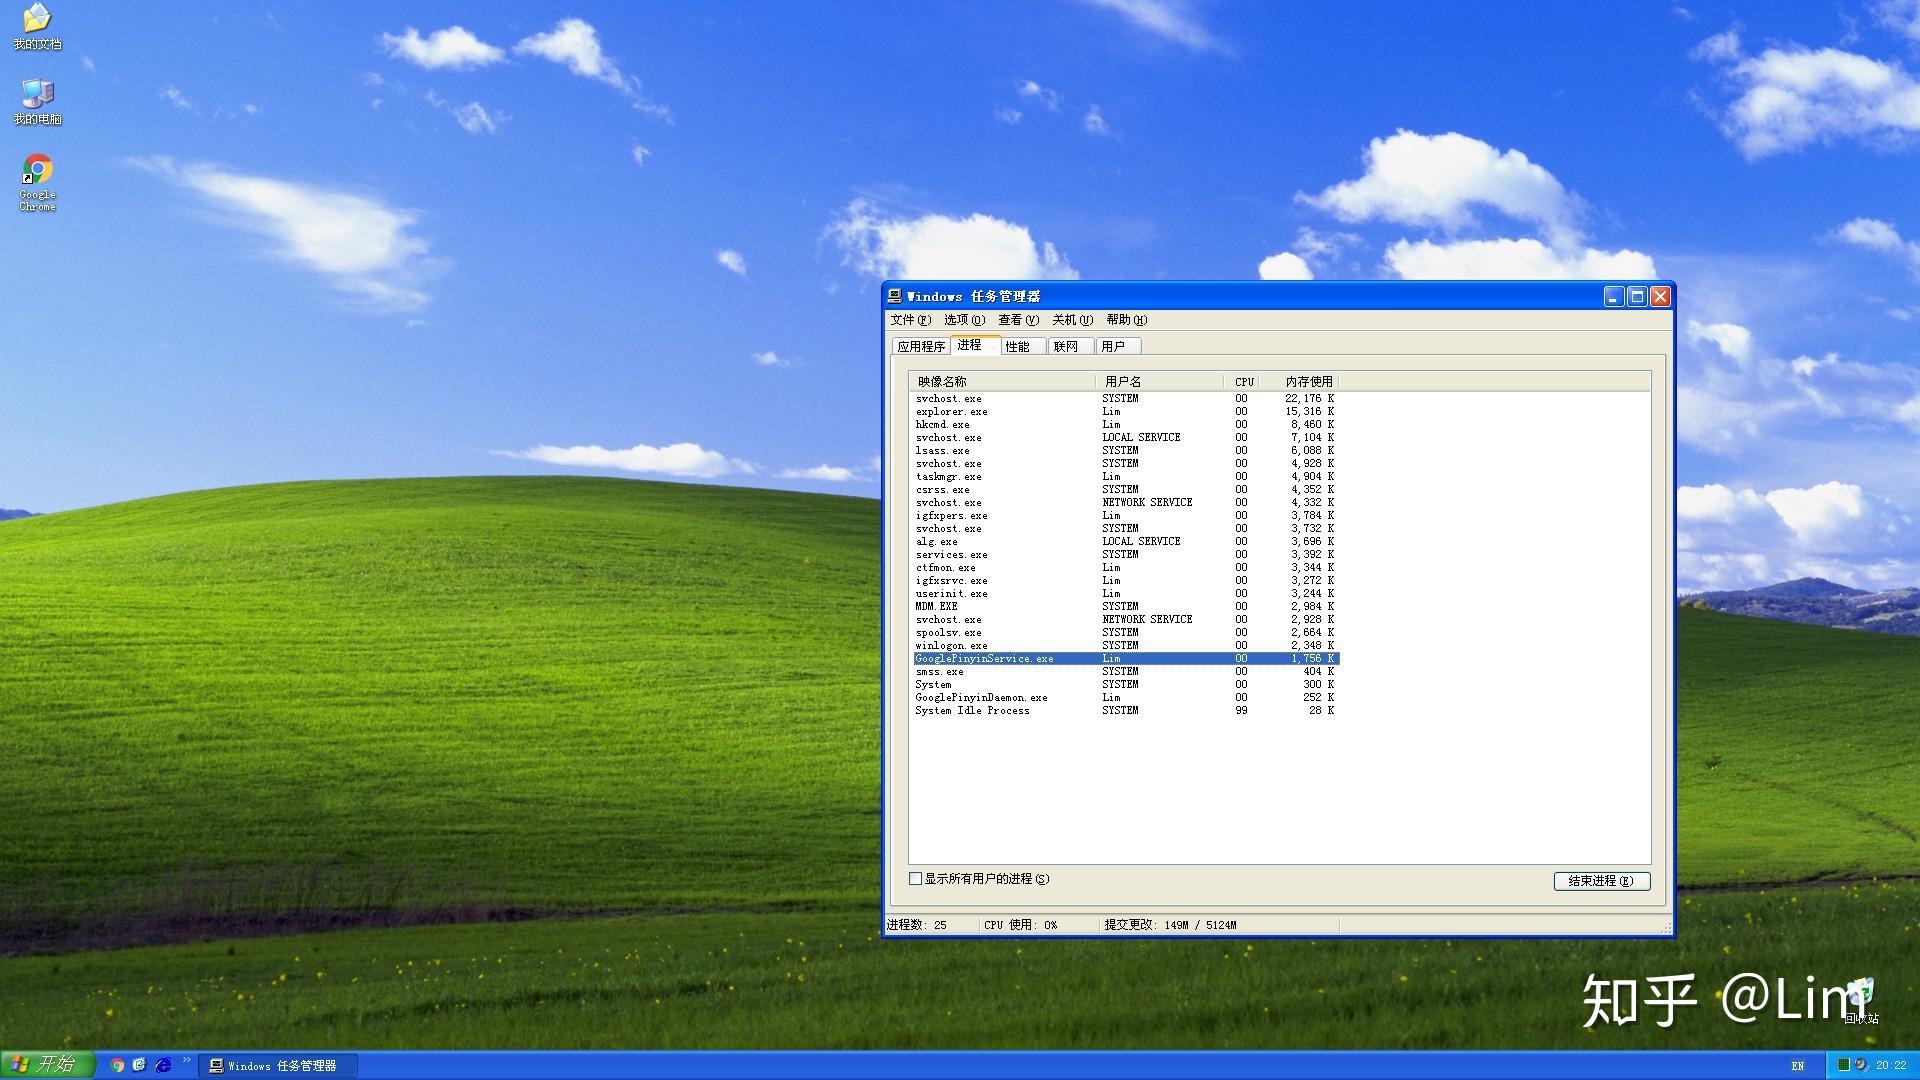The image size is (1920, 1080).
Task: Switch to the 用户 tab
Action: click(1119, 347)
